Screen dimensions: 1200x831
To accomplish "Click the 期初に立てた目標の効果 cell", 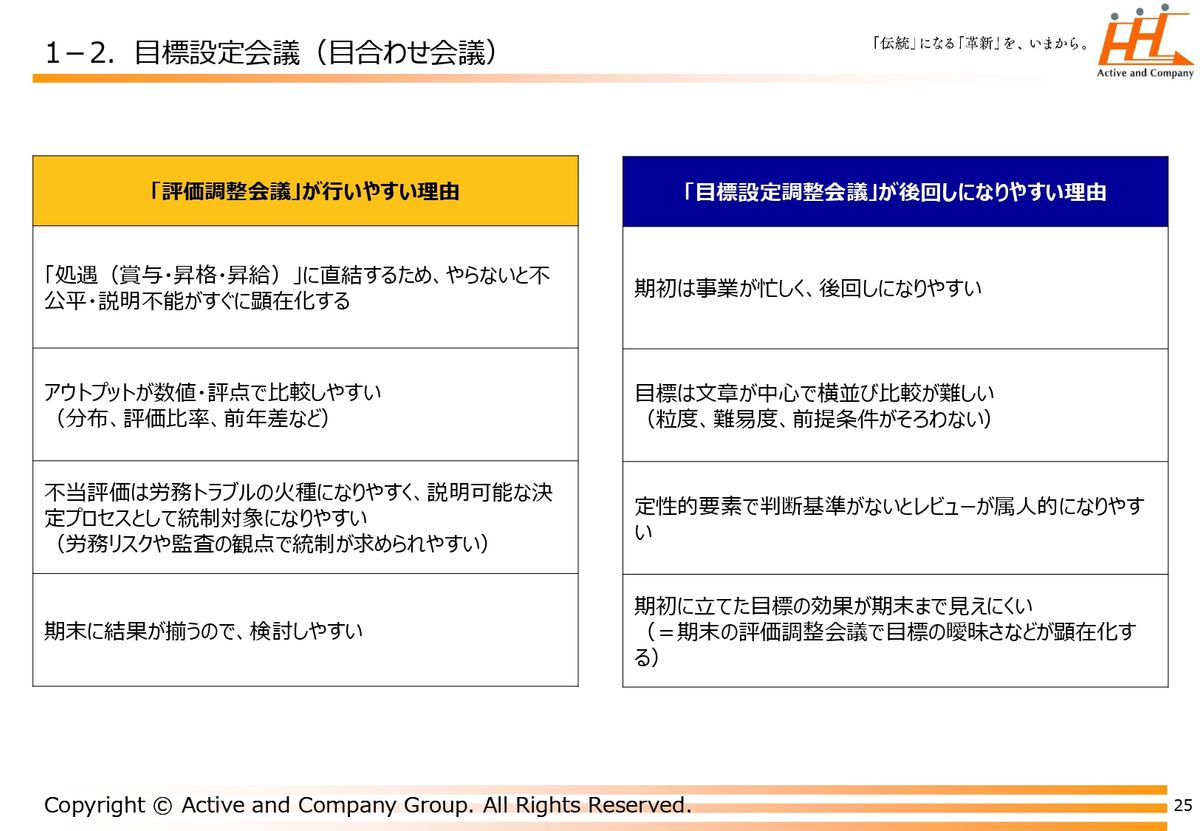I will [x=894, y=631].
